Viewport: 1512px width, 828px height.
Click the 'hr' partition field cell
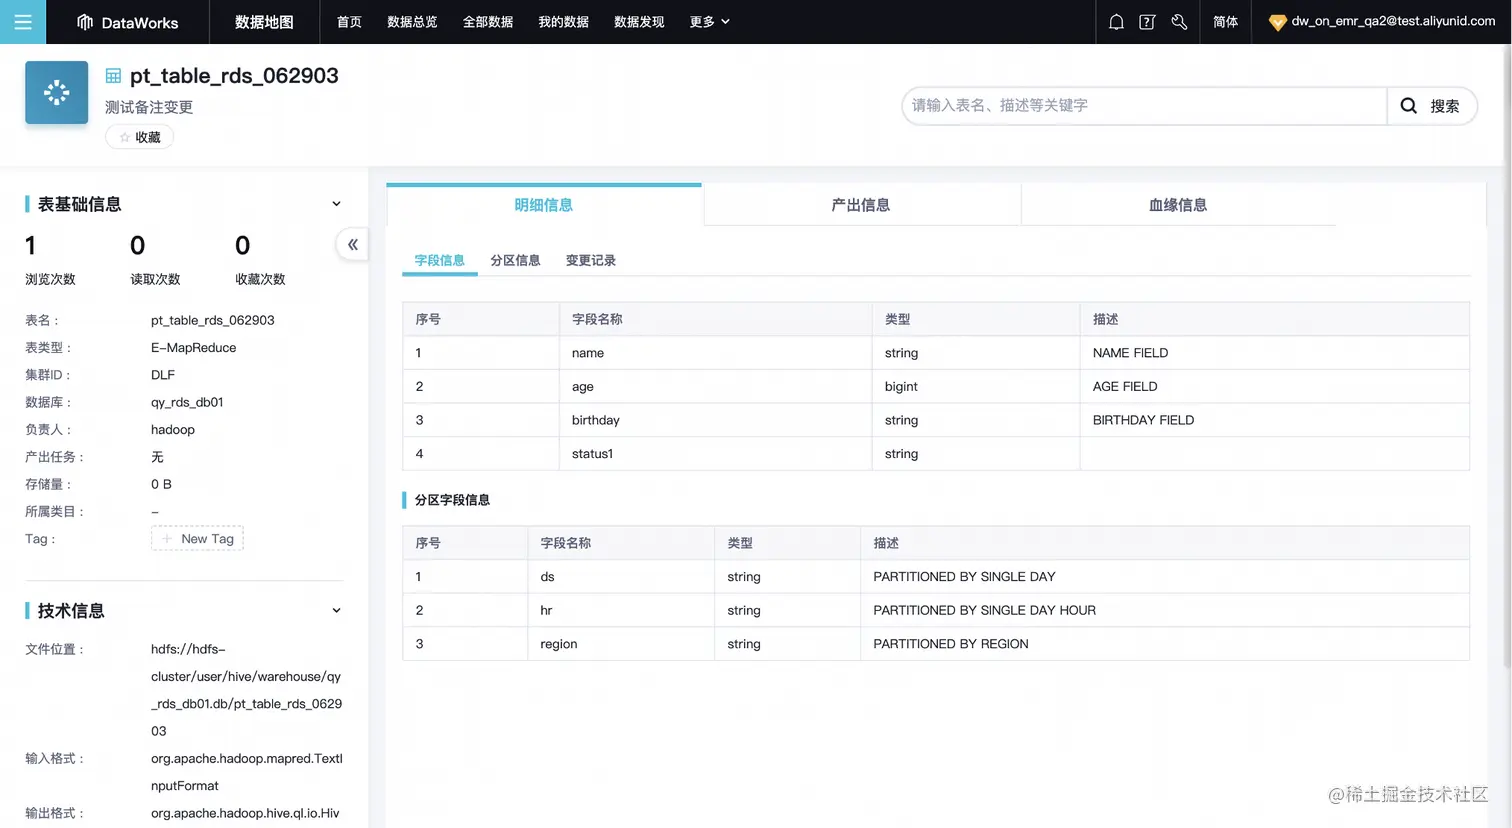(621, 611)
